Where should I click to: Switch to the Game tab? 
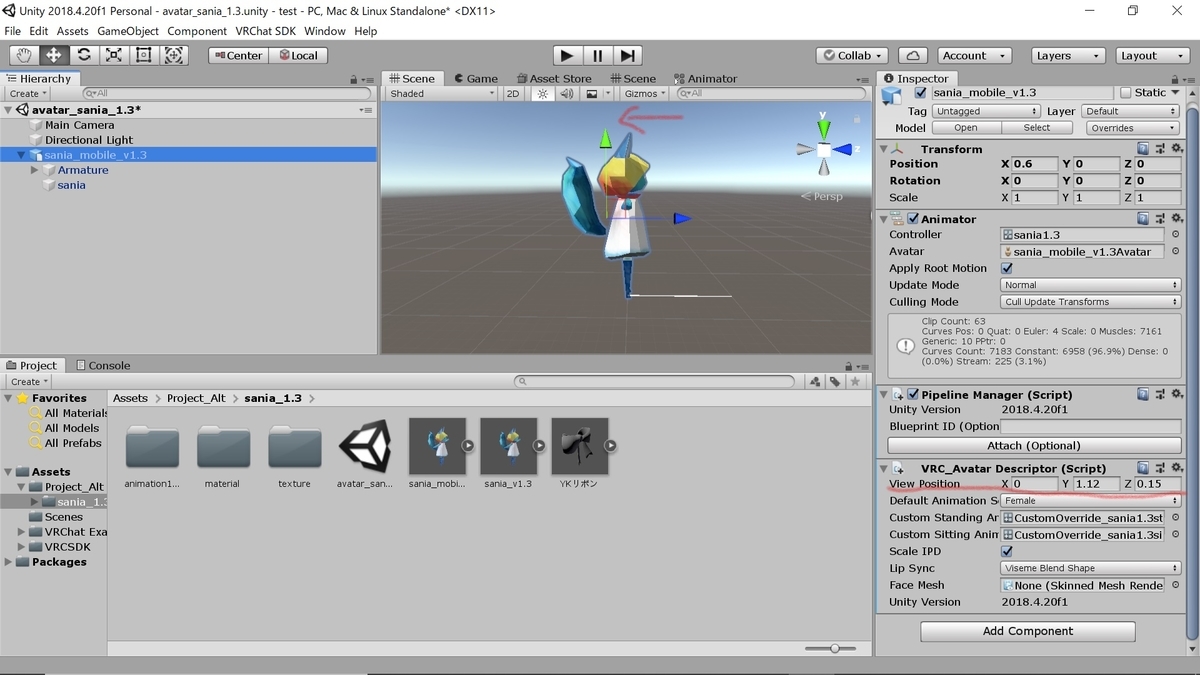pos(475,78)
